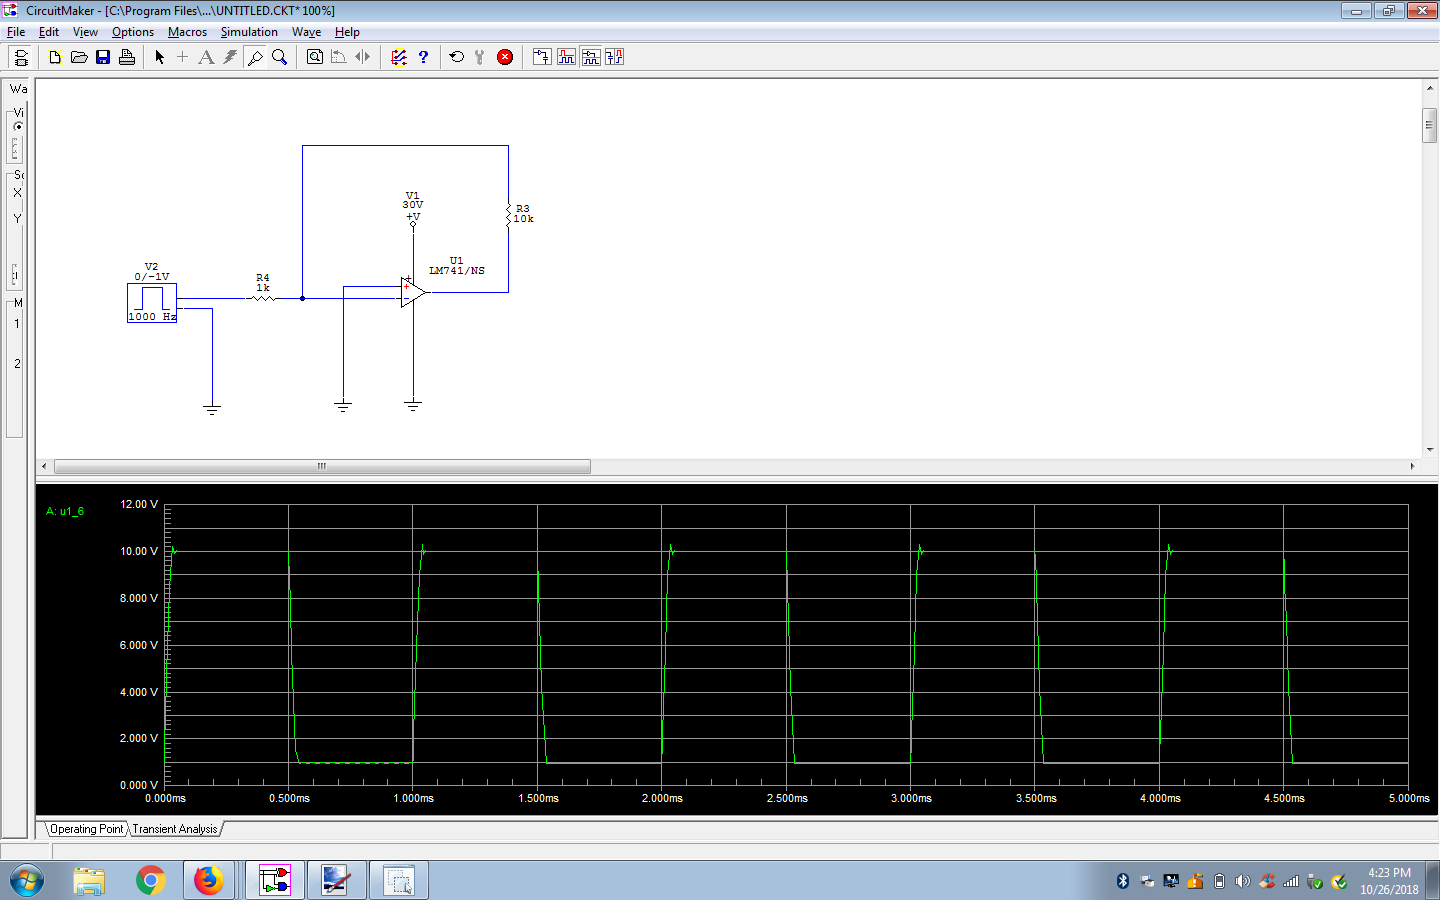This screenshot has width=1440, height=900.
Task: Select resistor R4 1k
Action: point(262,297)
